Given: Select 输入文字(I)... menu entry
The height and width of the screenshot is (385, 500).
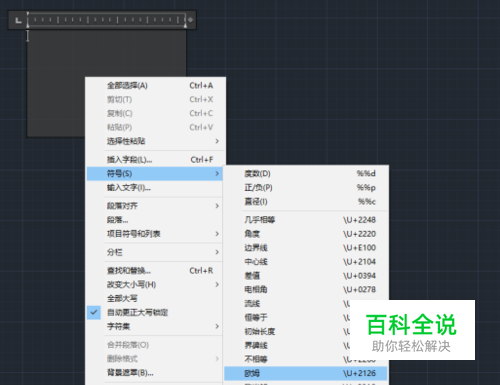Looking at the screenshot, I should pyautogui.click(x=155, y=188).
